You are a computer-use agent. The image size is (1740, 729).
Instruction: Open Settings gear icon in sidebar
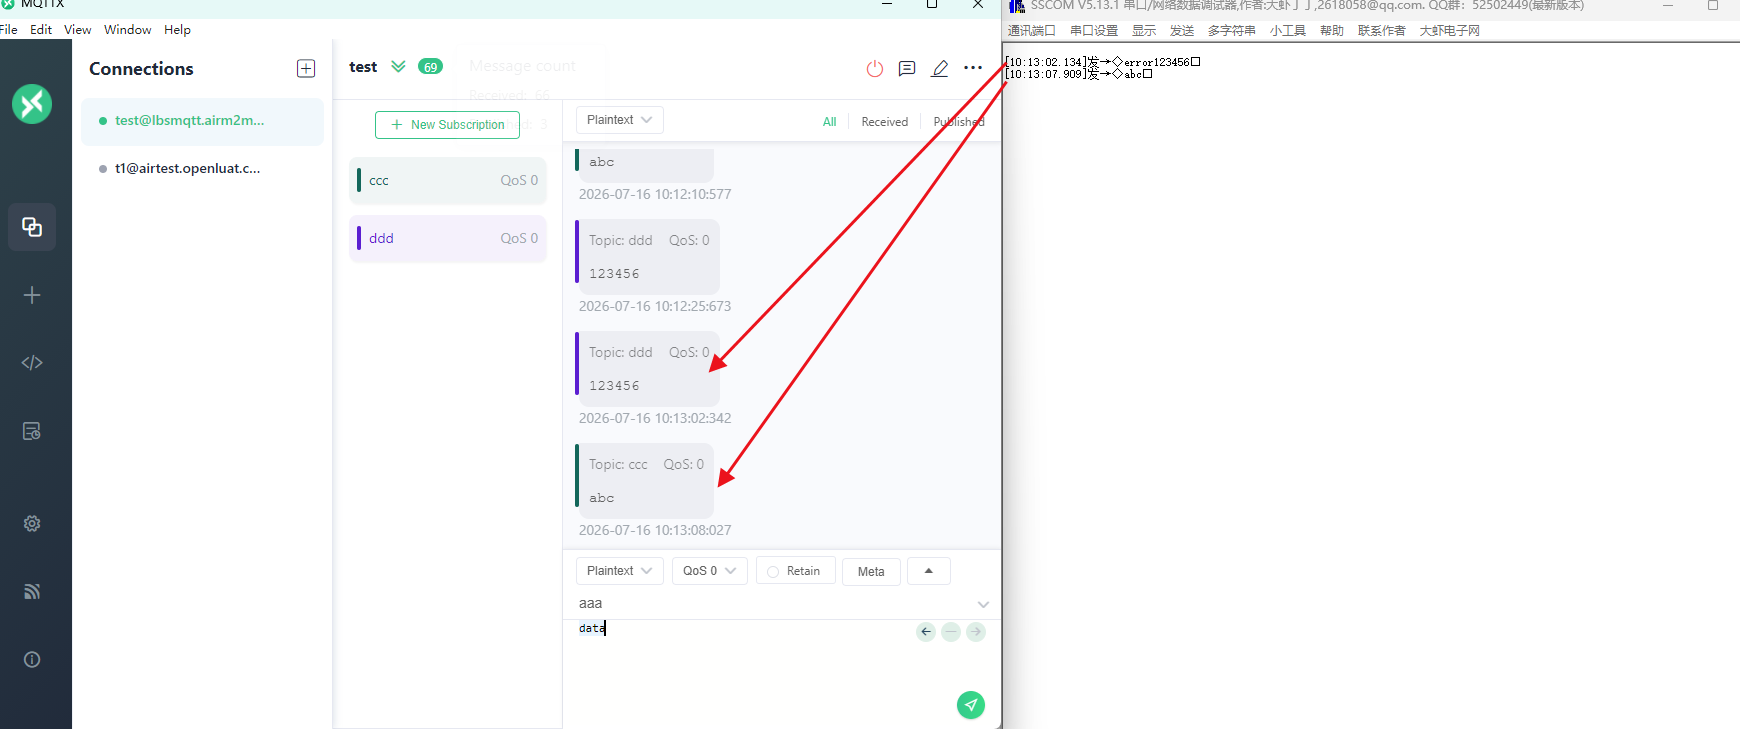pos(32,523)
